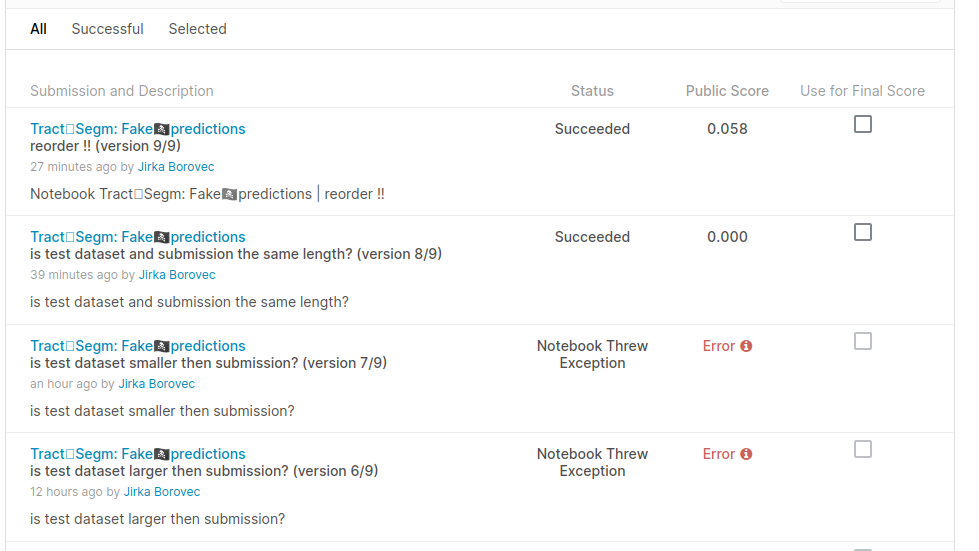979x551 pixels.
Task: Open the notebook title link above 'reorder !!'
Action: click(138, 129)
